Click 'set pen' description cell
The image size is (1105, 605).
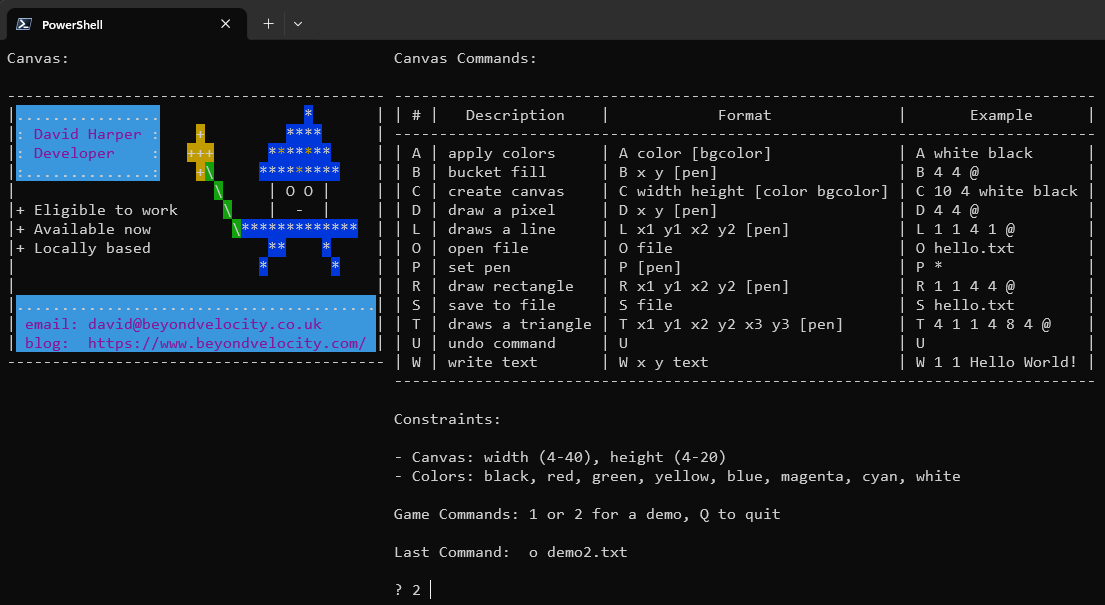click(x=479, y=267)
